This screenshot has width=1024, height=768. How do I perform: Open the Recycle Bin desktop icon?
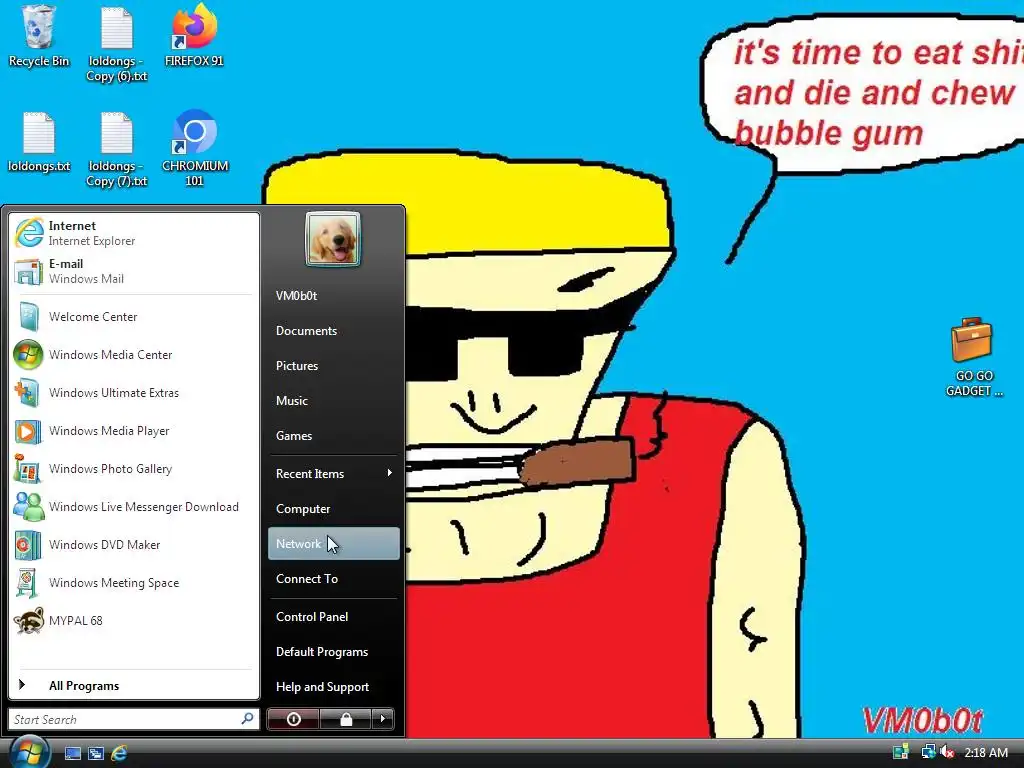[x=39, y=36]
